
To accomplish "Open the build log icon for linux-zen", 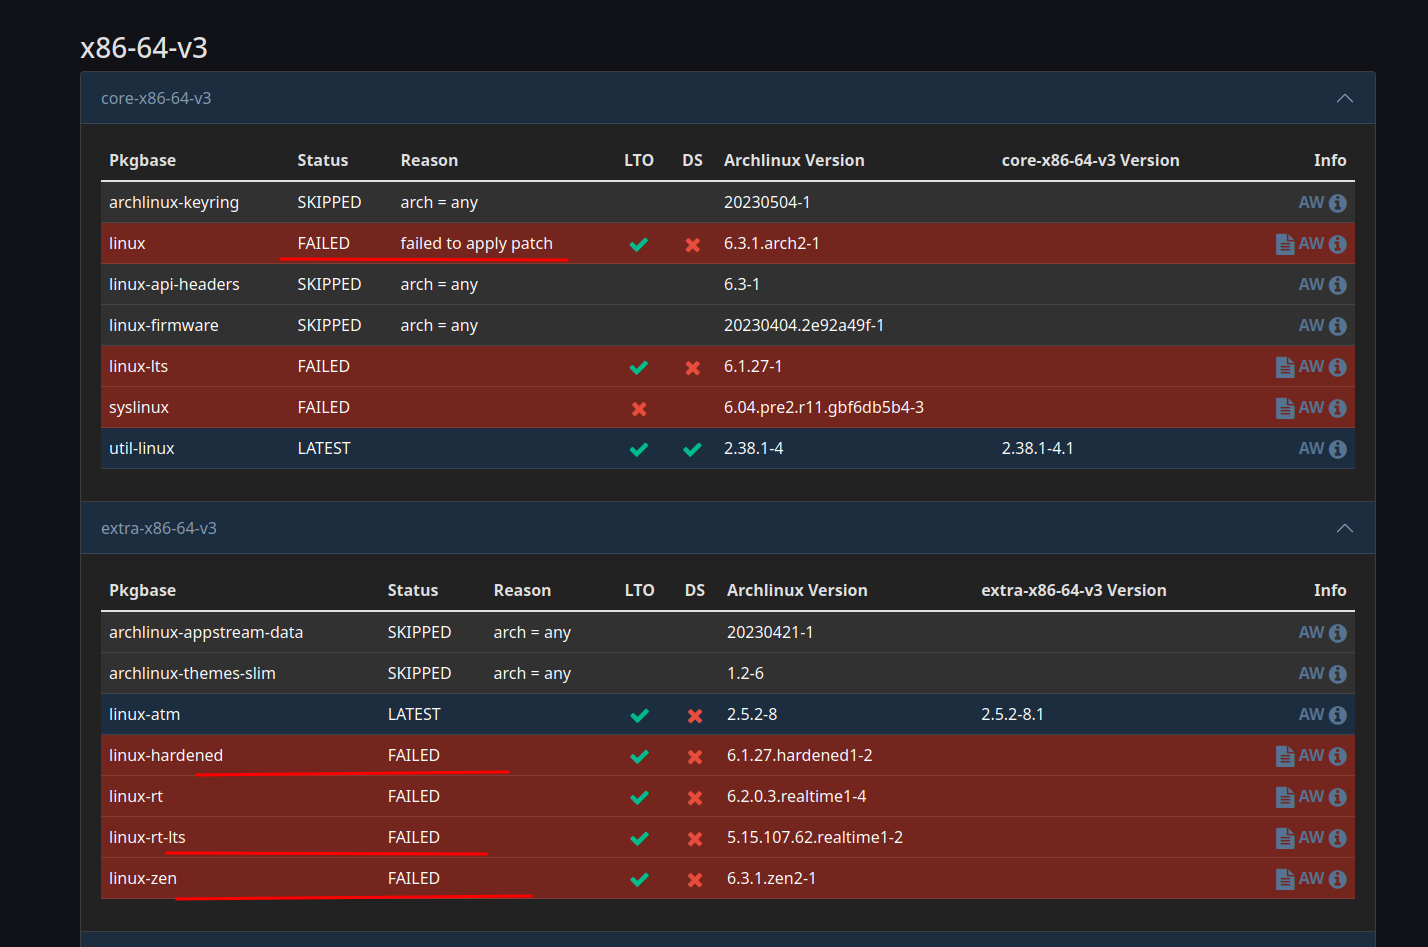I will click(x=1285, y=879).
